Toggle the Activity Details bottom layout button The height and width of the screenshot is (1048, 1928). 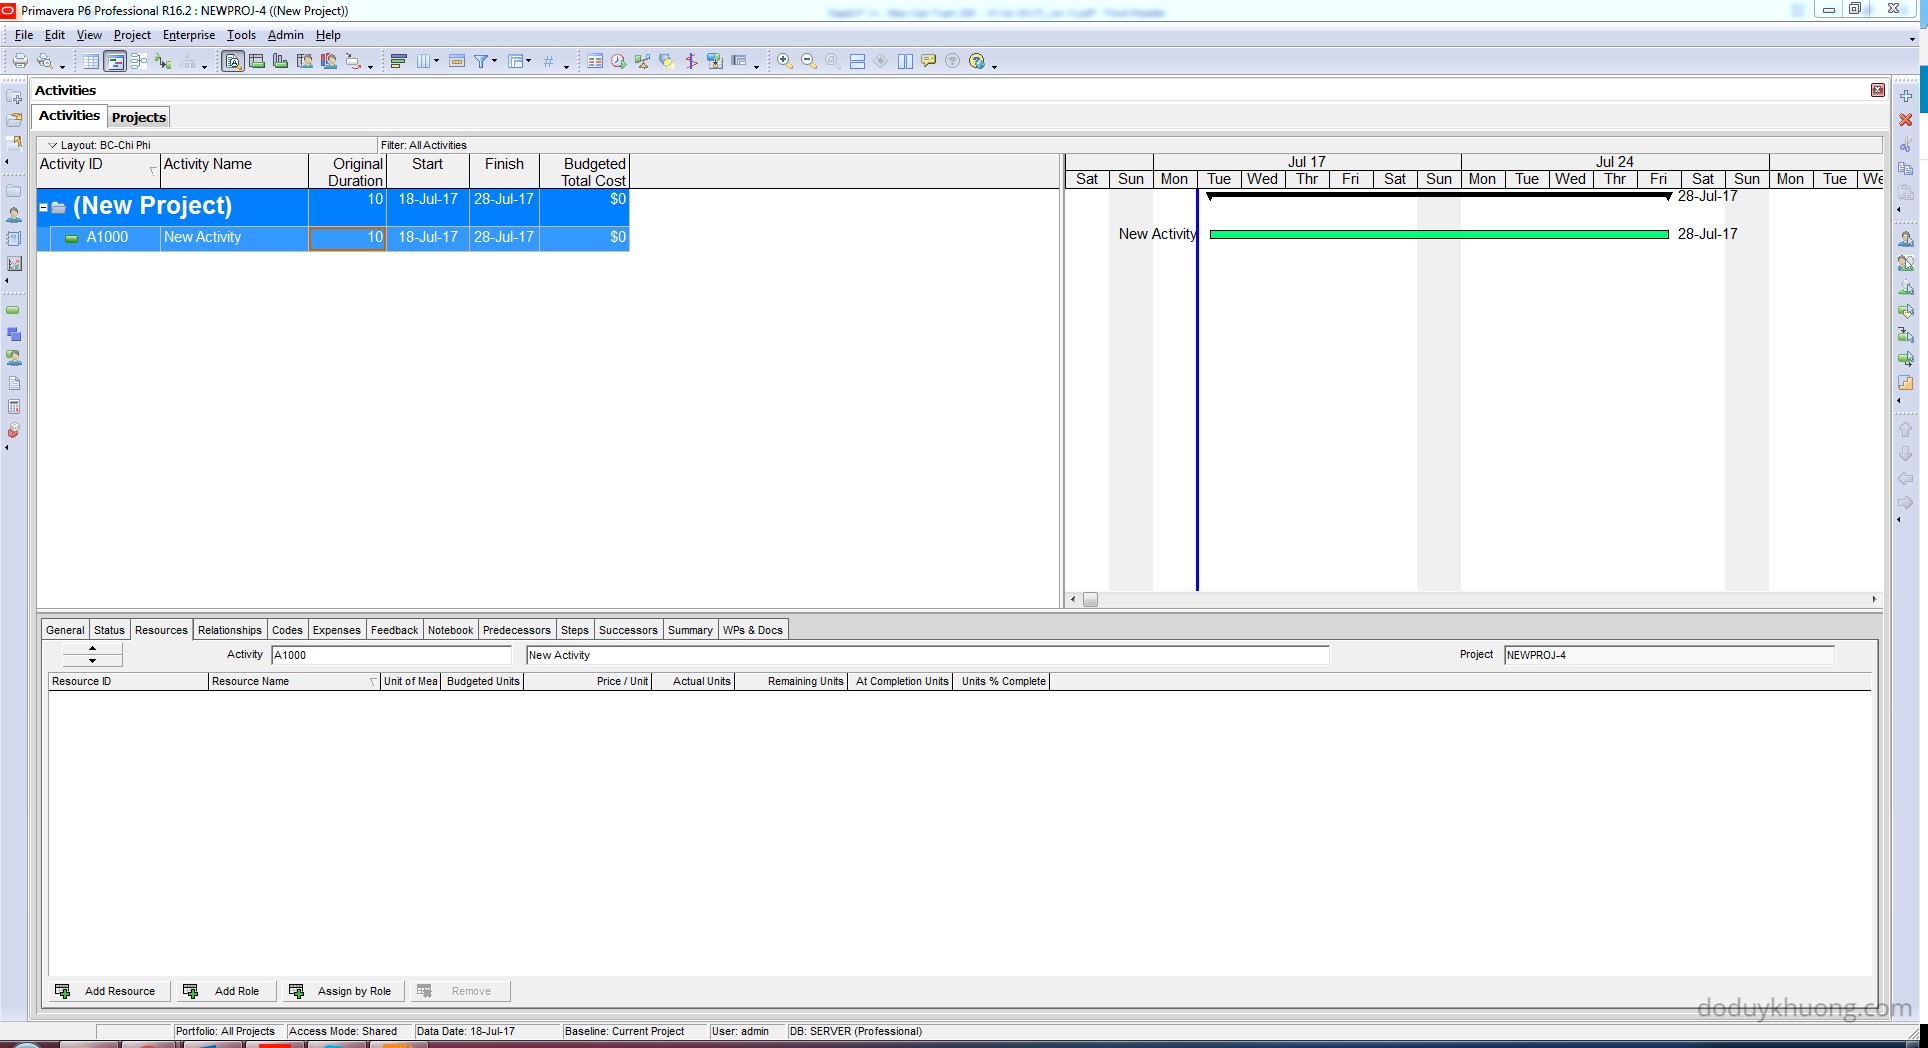pos(233,62)
